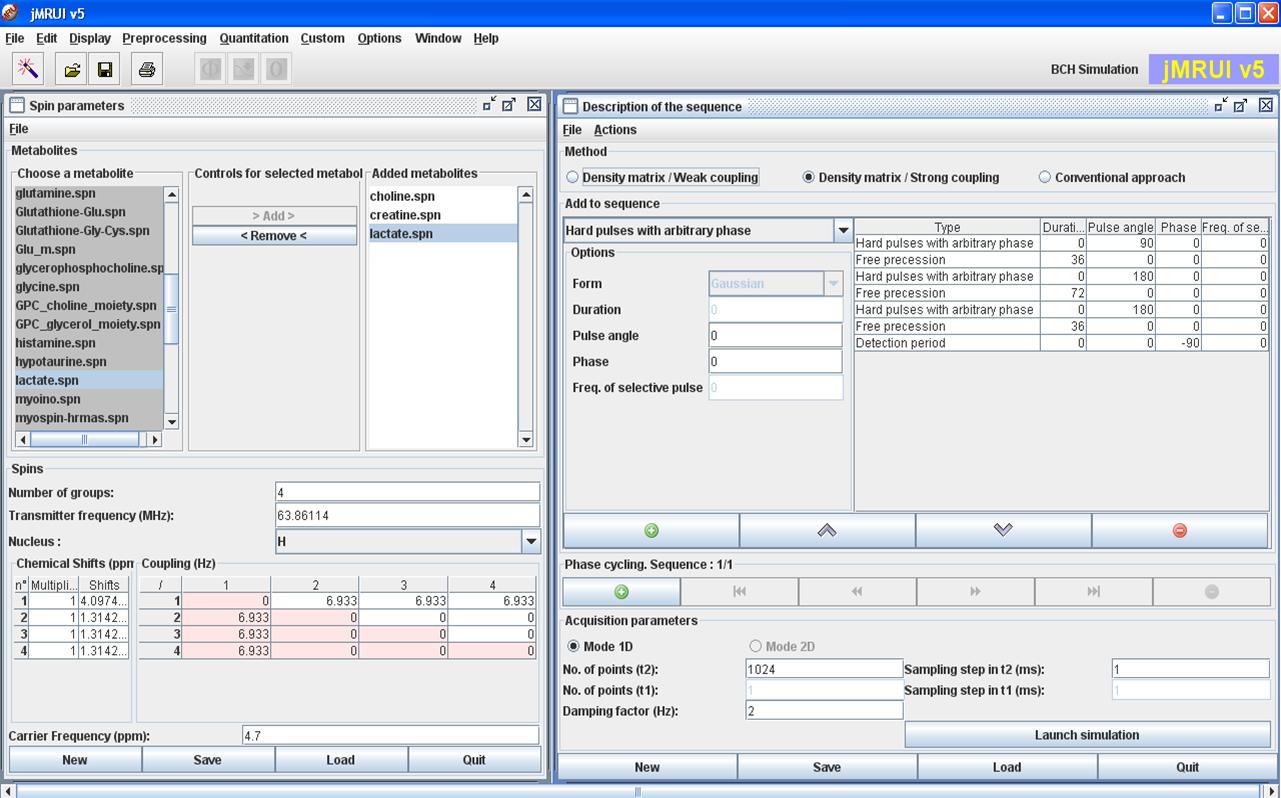Click metabolite list vertical scrollbar thumb
Viewport: 1281px width, 798px height.
pyautogui.click(x=171, y=309)
